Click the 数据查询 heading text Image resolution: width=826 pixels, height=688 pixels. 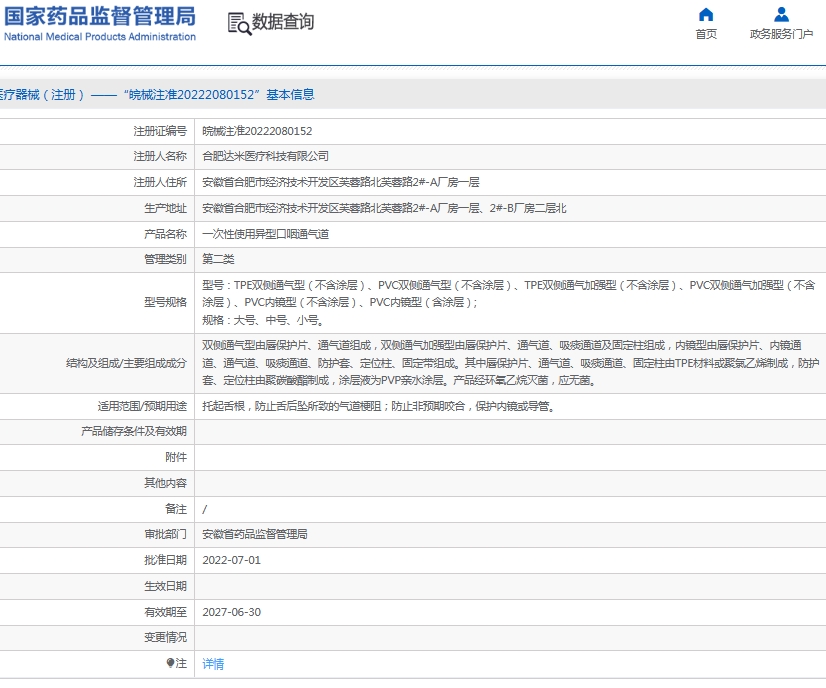tap(283, 22)
